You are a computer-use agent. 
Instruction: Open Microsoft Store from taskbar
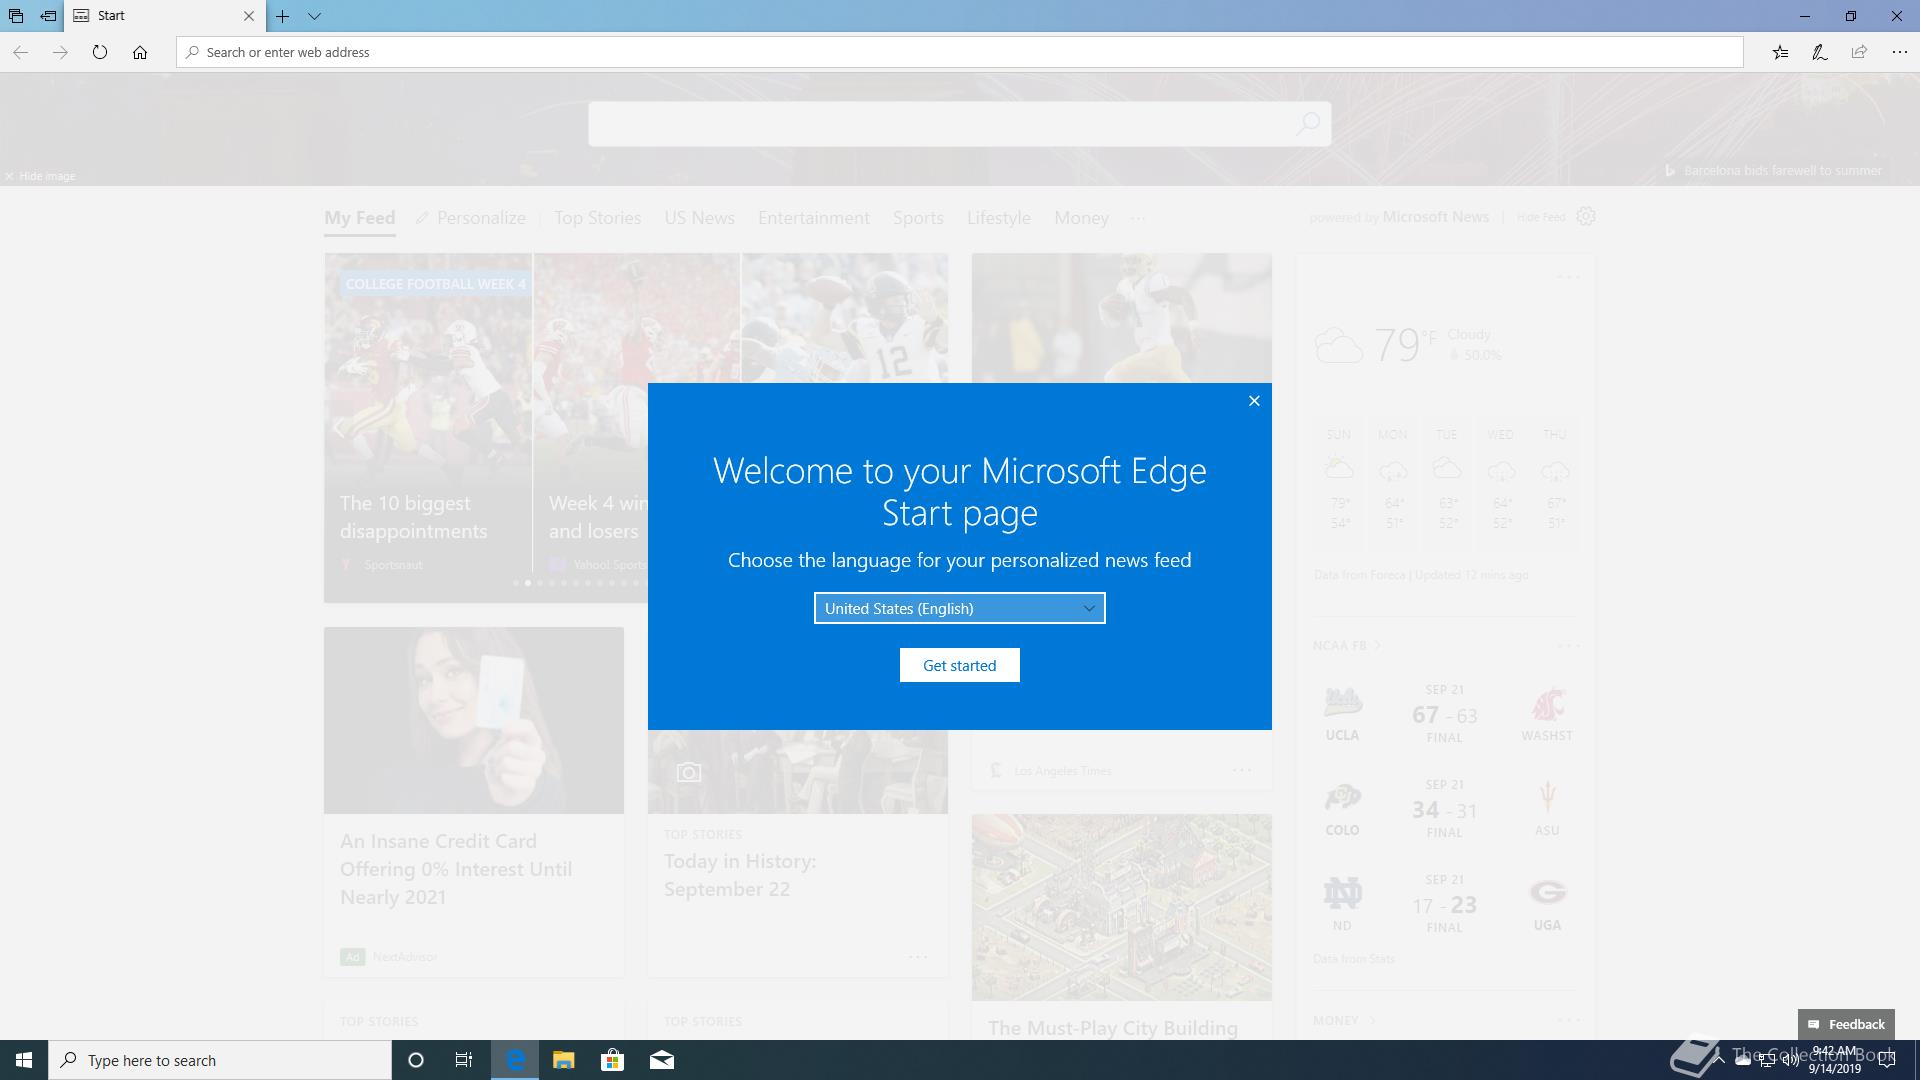click(x=612, y=1060)
